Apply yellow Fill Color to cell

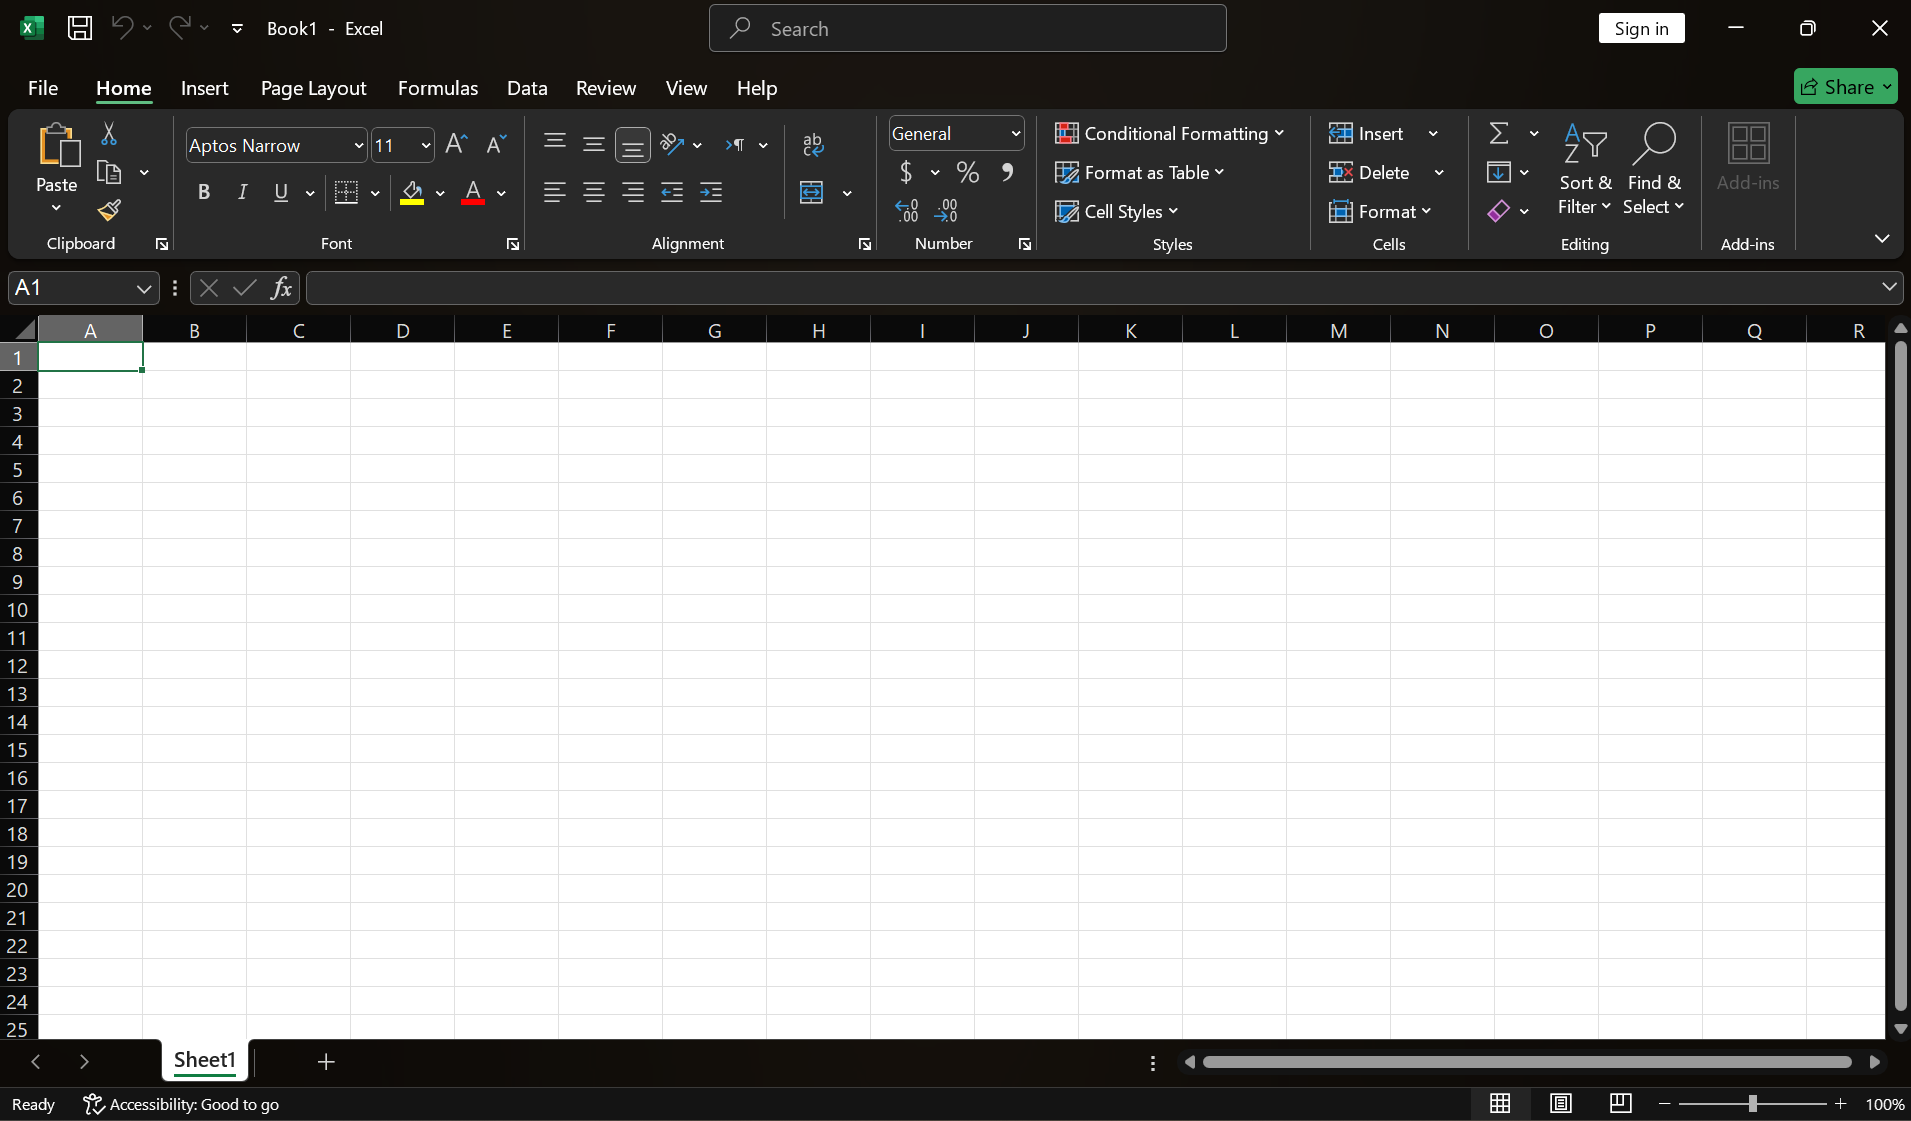[412, 192]
